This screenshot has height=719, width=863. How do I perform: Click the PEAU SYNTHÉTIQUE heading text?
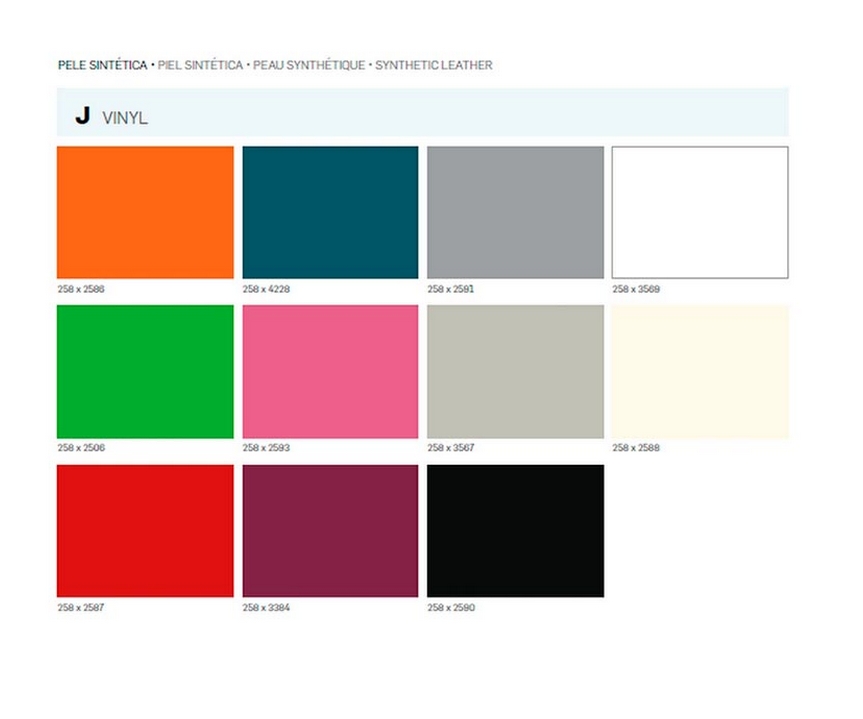point(309,65)
